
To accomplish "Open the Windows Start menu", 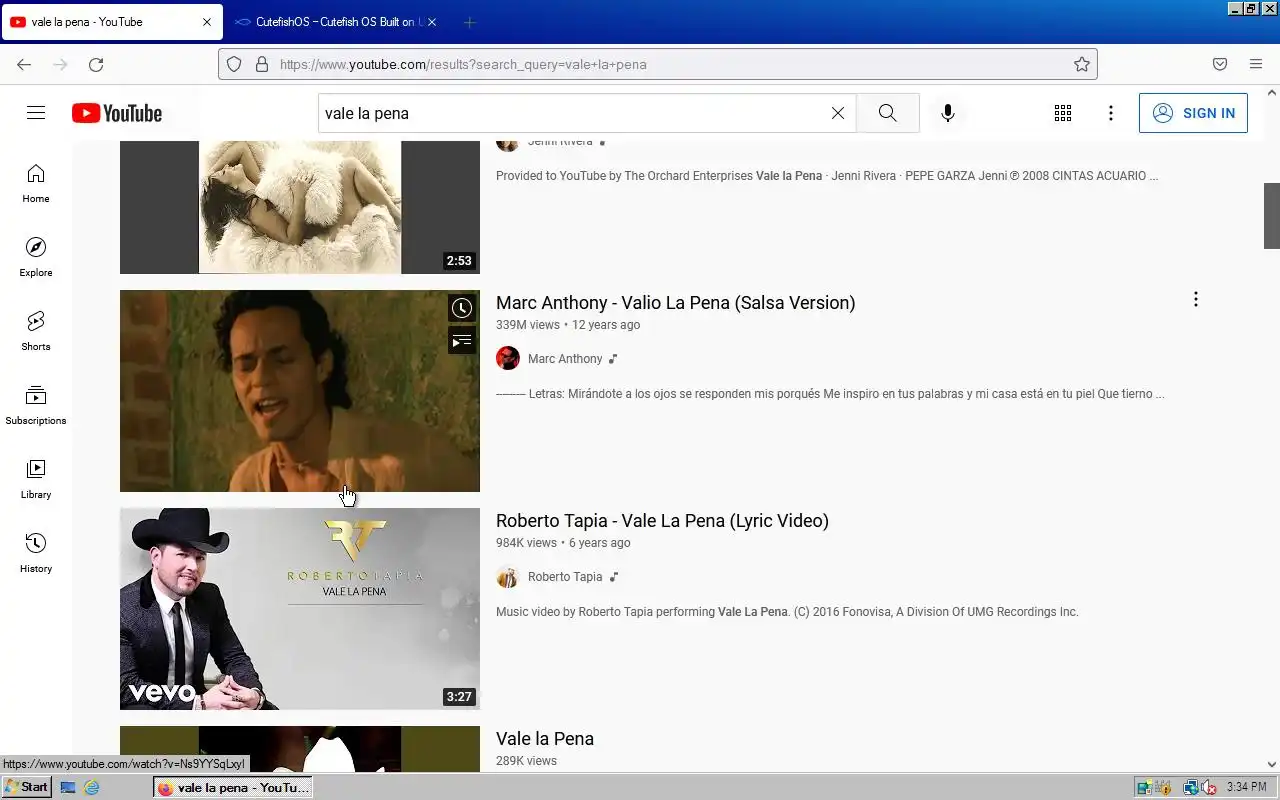I will 26,787.
